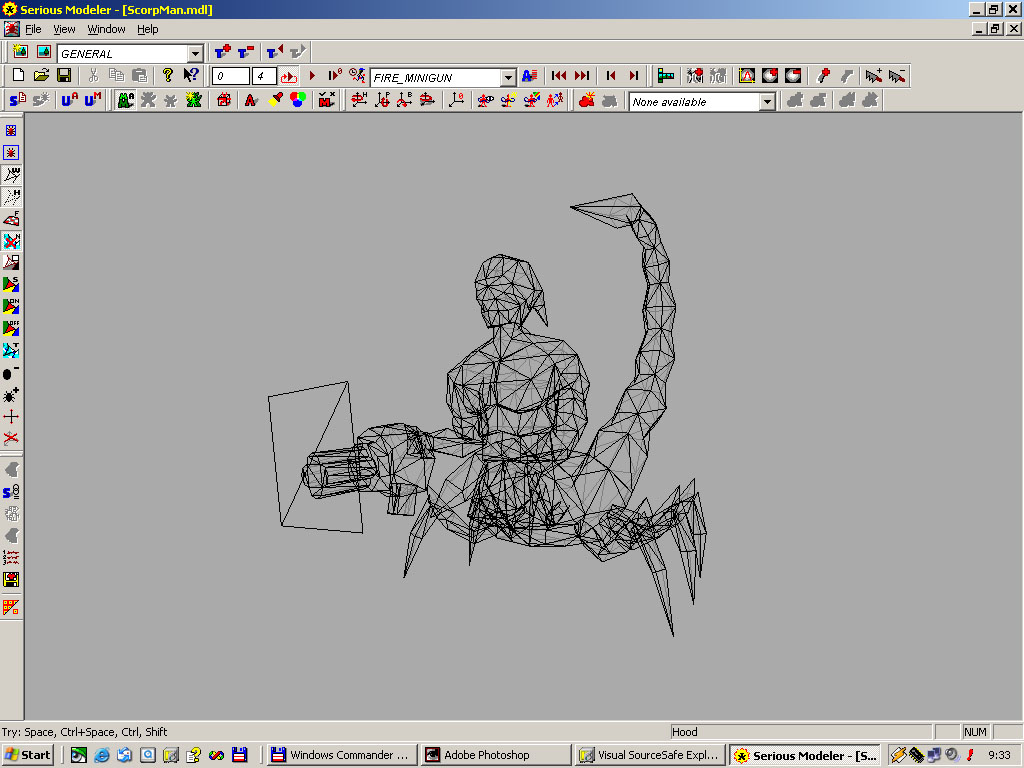The height and width of the screenshot is (768, 1024).
Task: Expand the GENERAL texture dropdown
Action: pos(195,54)
